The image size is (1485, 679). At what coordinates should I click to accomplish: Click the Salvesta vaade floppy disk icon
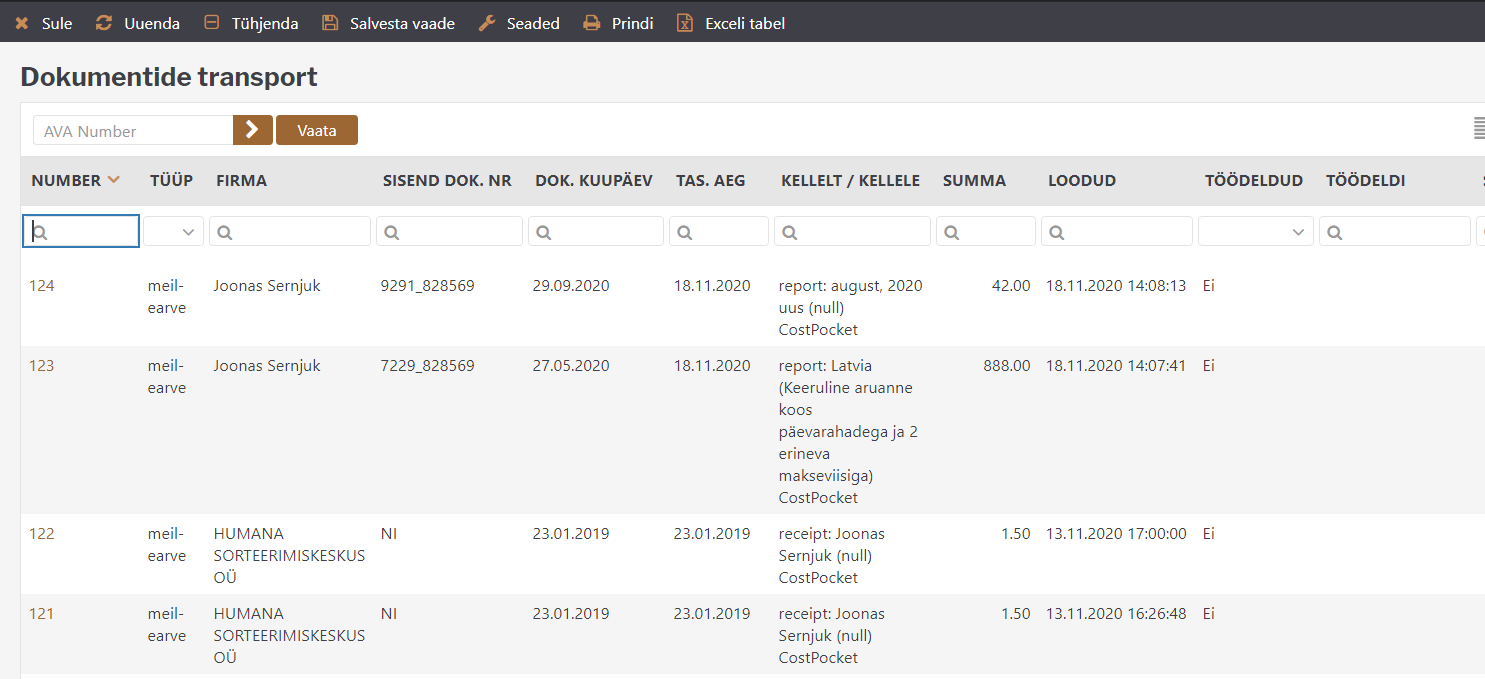coord(330,22)
